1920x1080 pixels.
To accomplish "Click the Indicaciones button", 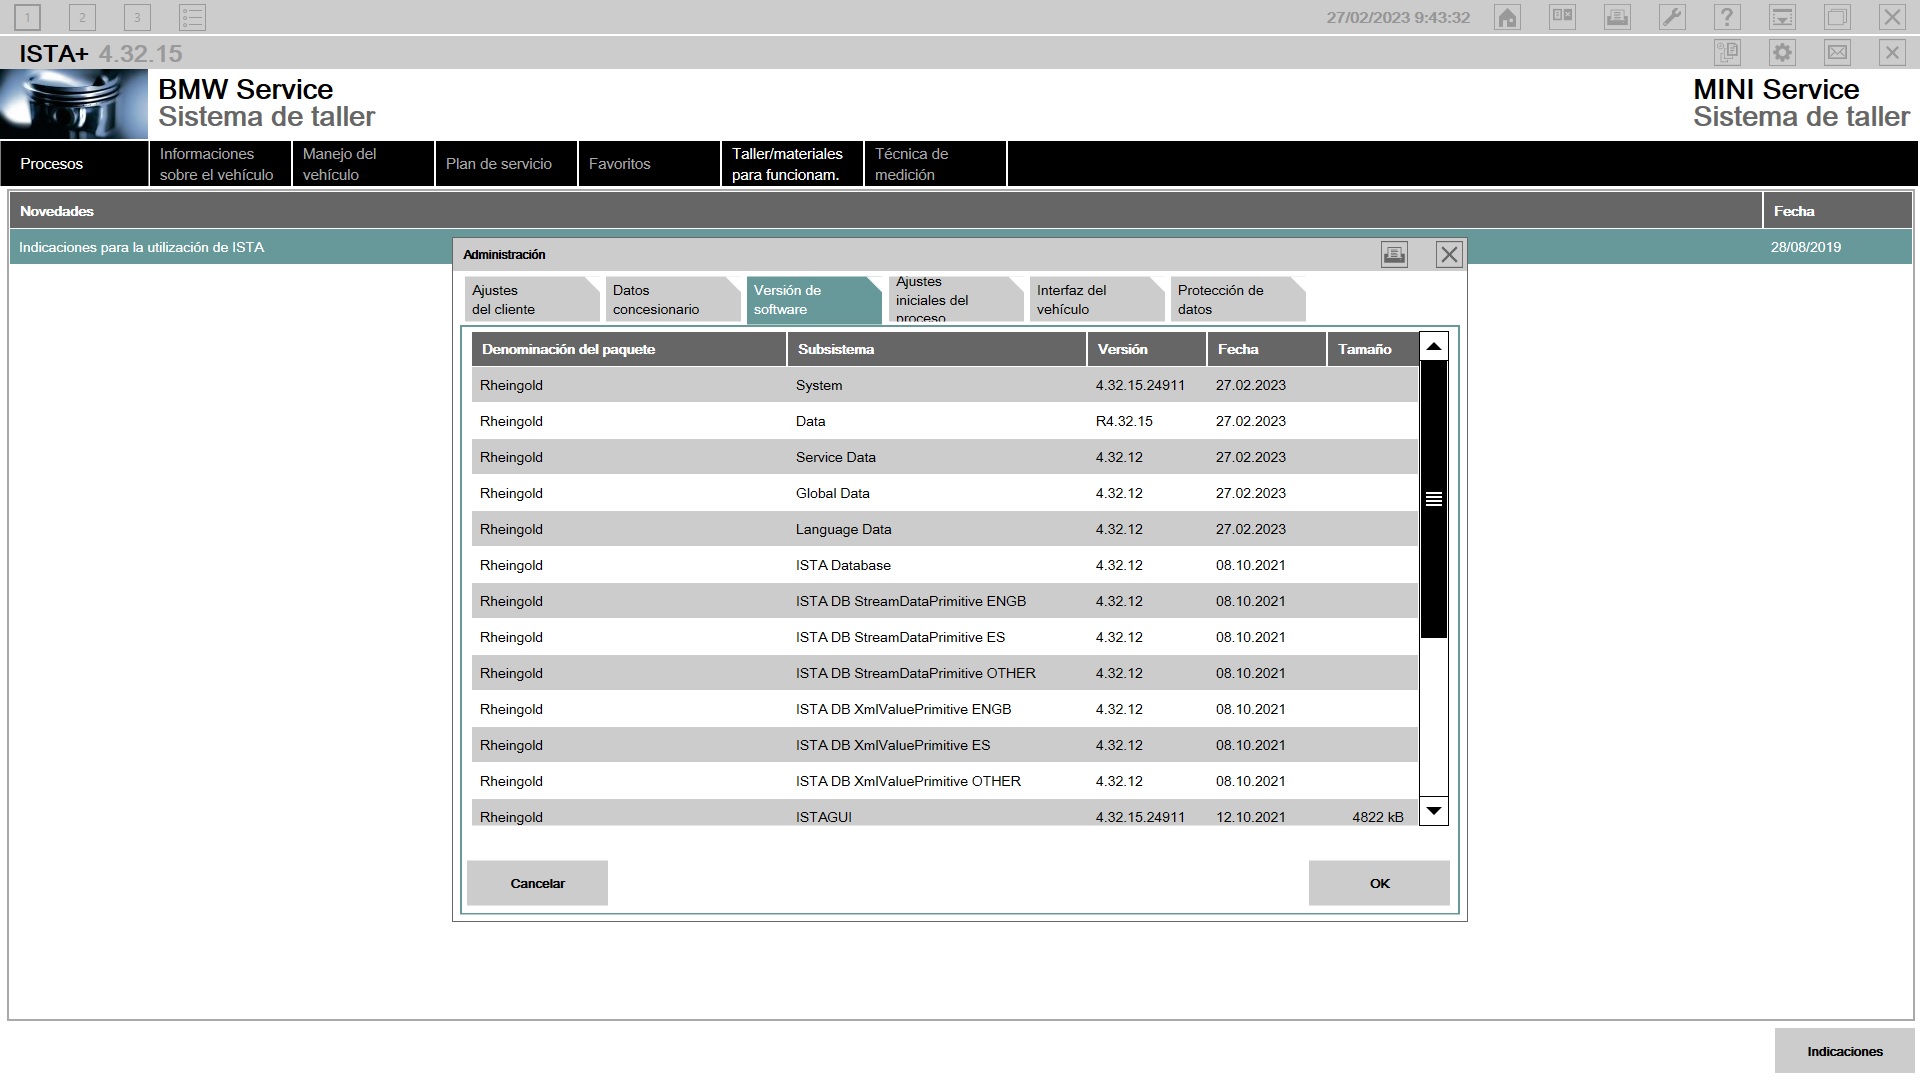I will point(1844,1051).
